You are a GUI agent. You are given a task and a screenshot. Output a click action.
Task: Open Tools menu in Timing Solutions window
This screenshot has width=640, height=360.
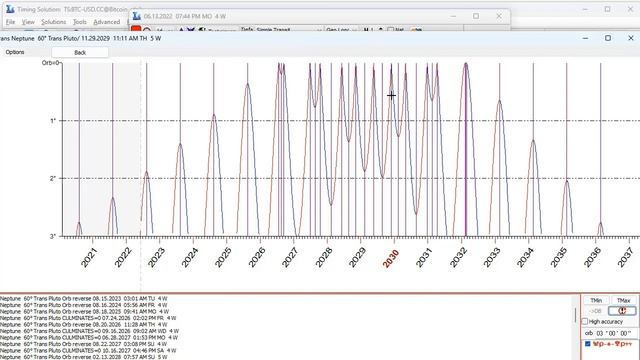pyautogui.click(x=80, y=22)
